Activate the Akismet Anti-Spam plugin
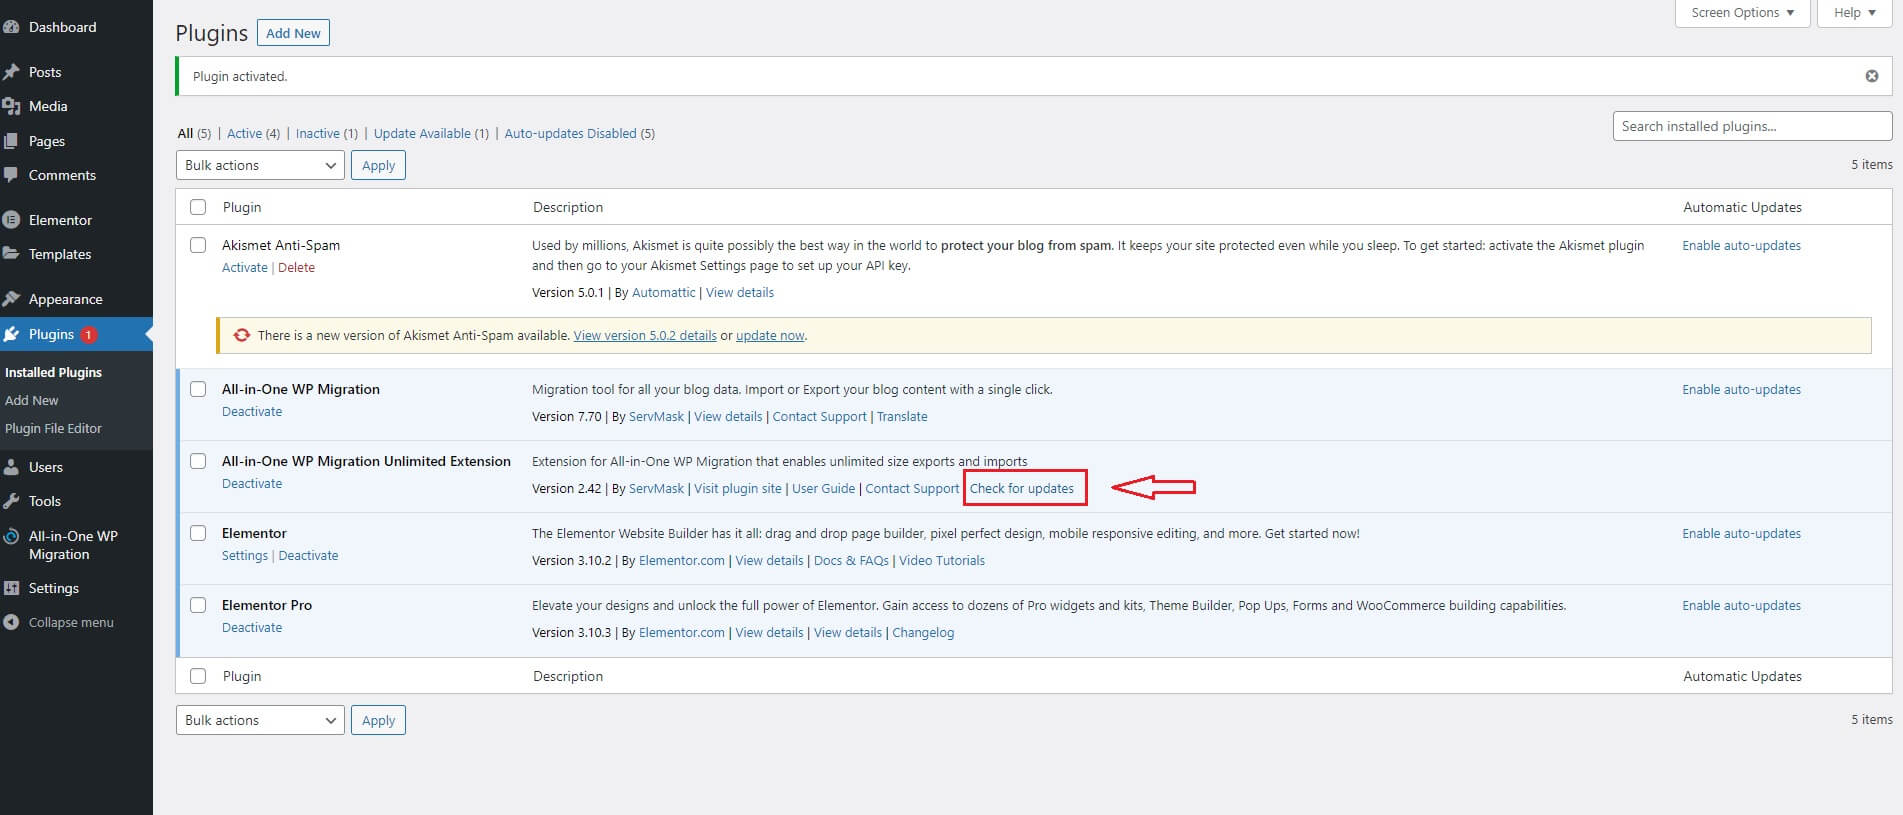The width and height of the screenshot is (1903, 815). (x=245, y=267)
